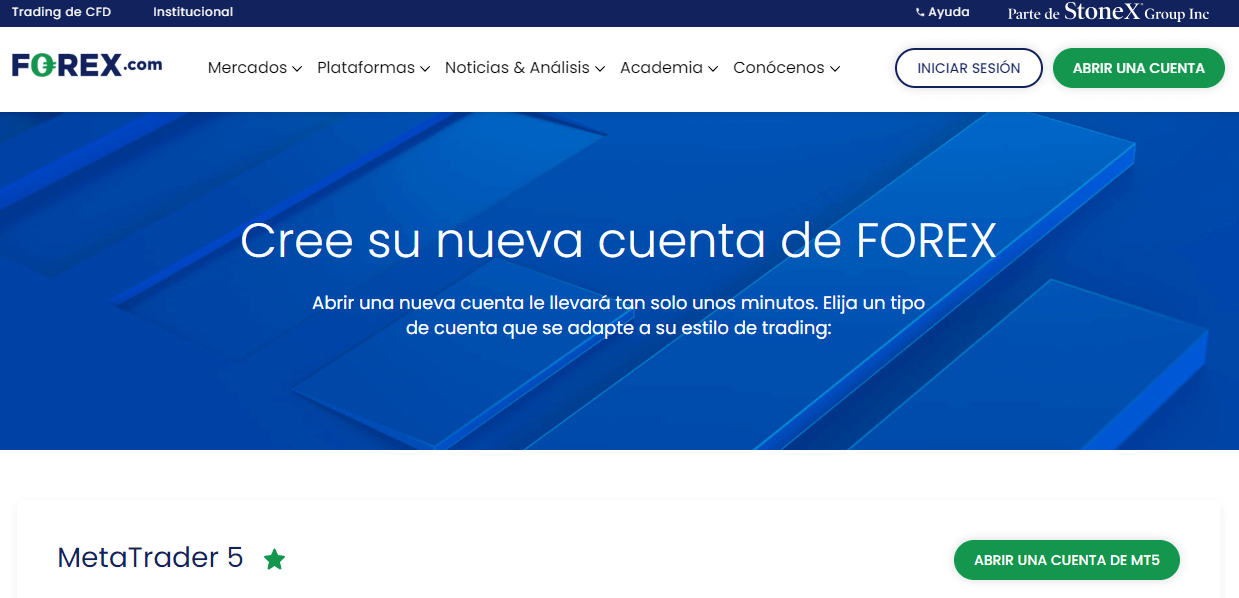The height and width of the screenshot is (598, 1239).
Task: Open the Ayuda help link
Action: click(x=948, y=13)
